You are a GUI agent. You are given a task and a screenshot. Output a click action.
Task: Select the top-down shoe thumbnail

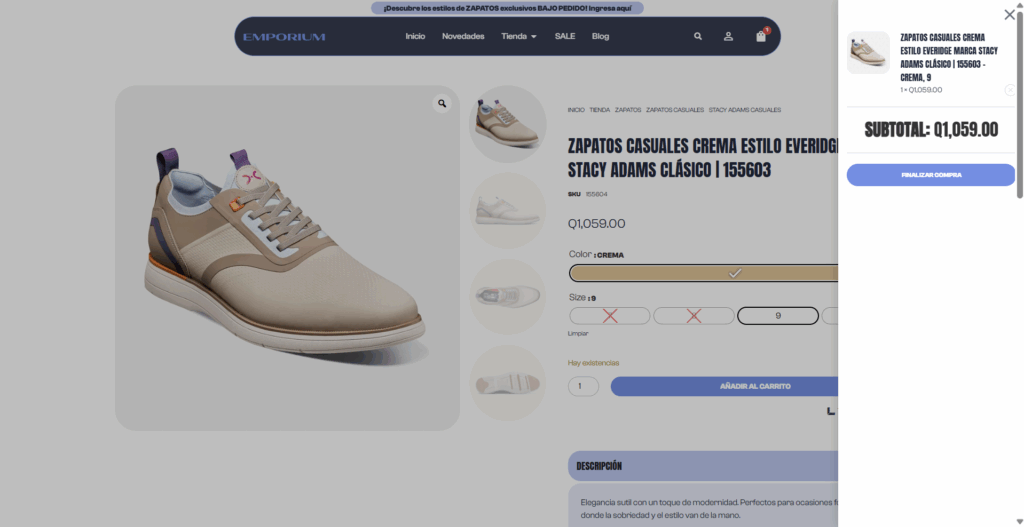507,296
